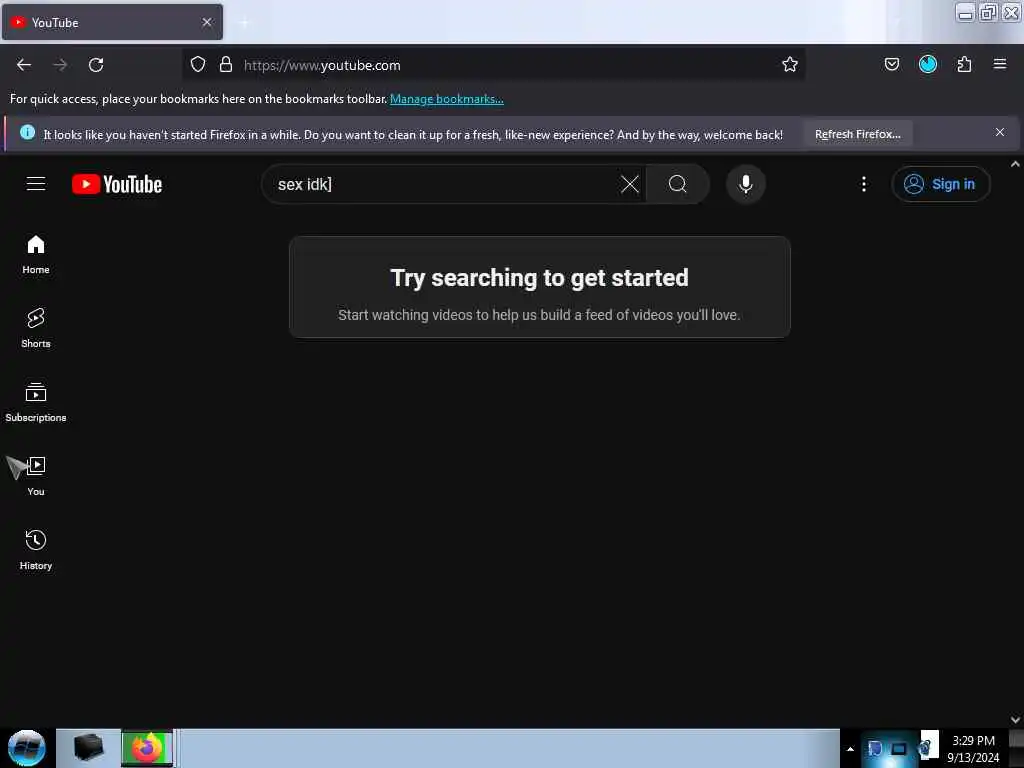Open Subscriptions in the sidebar
This screenshot has width=1024, height=768.
pos(36,402)
